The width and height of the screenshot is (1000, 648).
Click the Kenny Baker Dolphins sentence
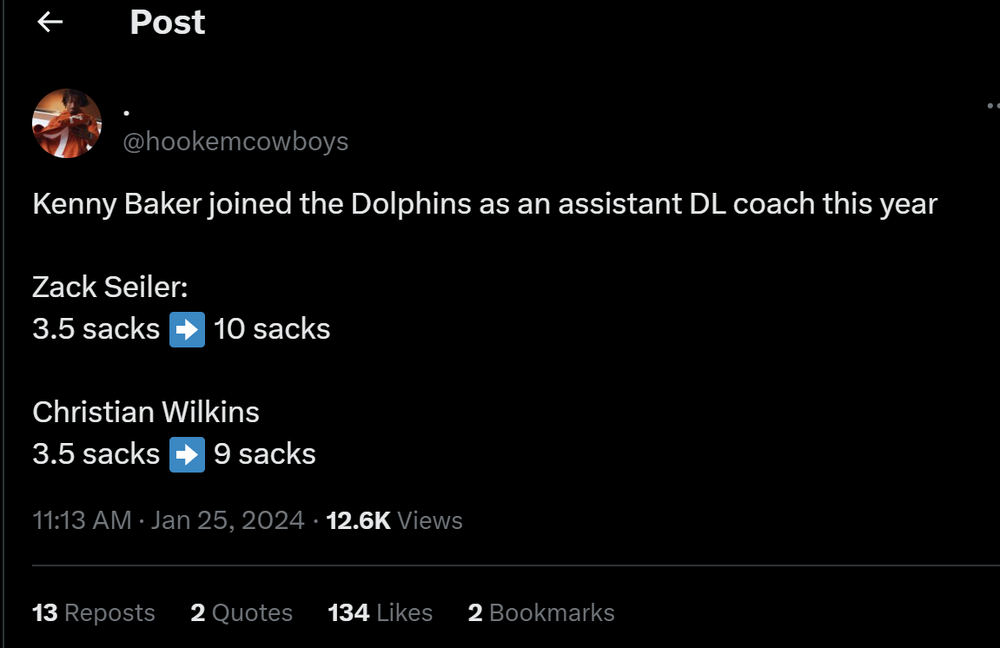point(485,204)
